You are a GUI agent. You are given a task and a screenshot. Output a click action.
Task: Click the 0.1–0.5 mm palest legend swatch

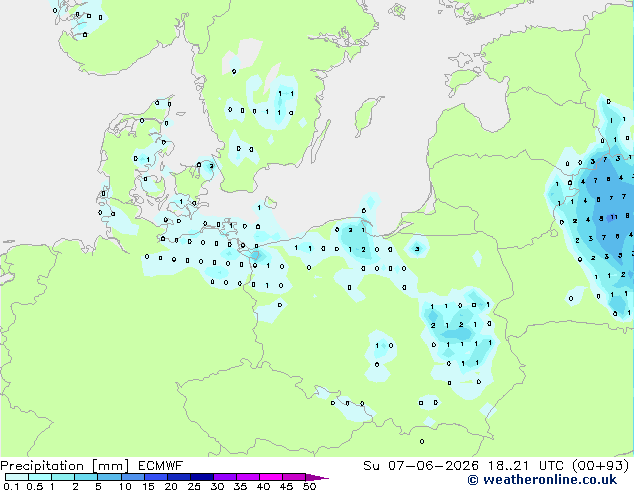tap(17, 477)
